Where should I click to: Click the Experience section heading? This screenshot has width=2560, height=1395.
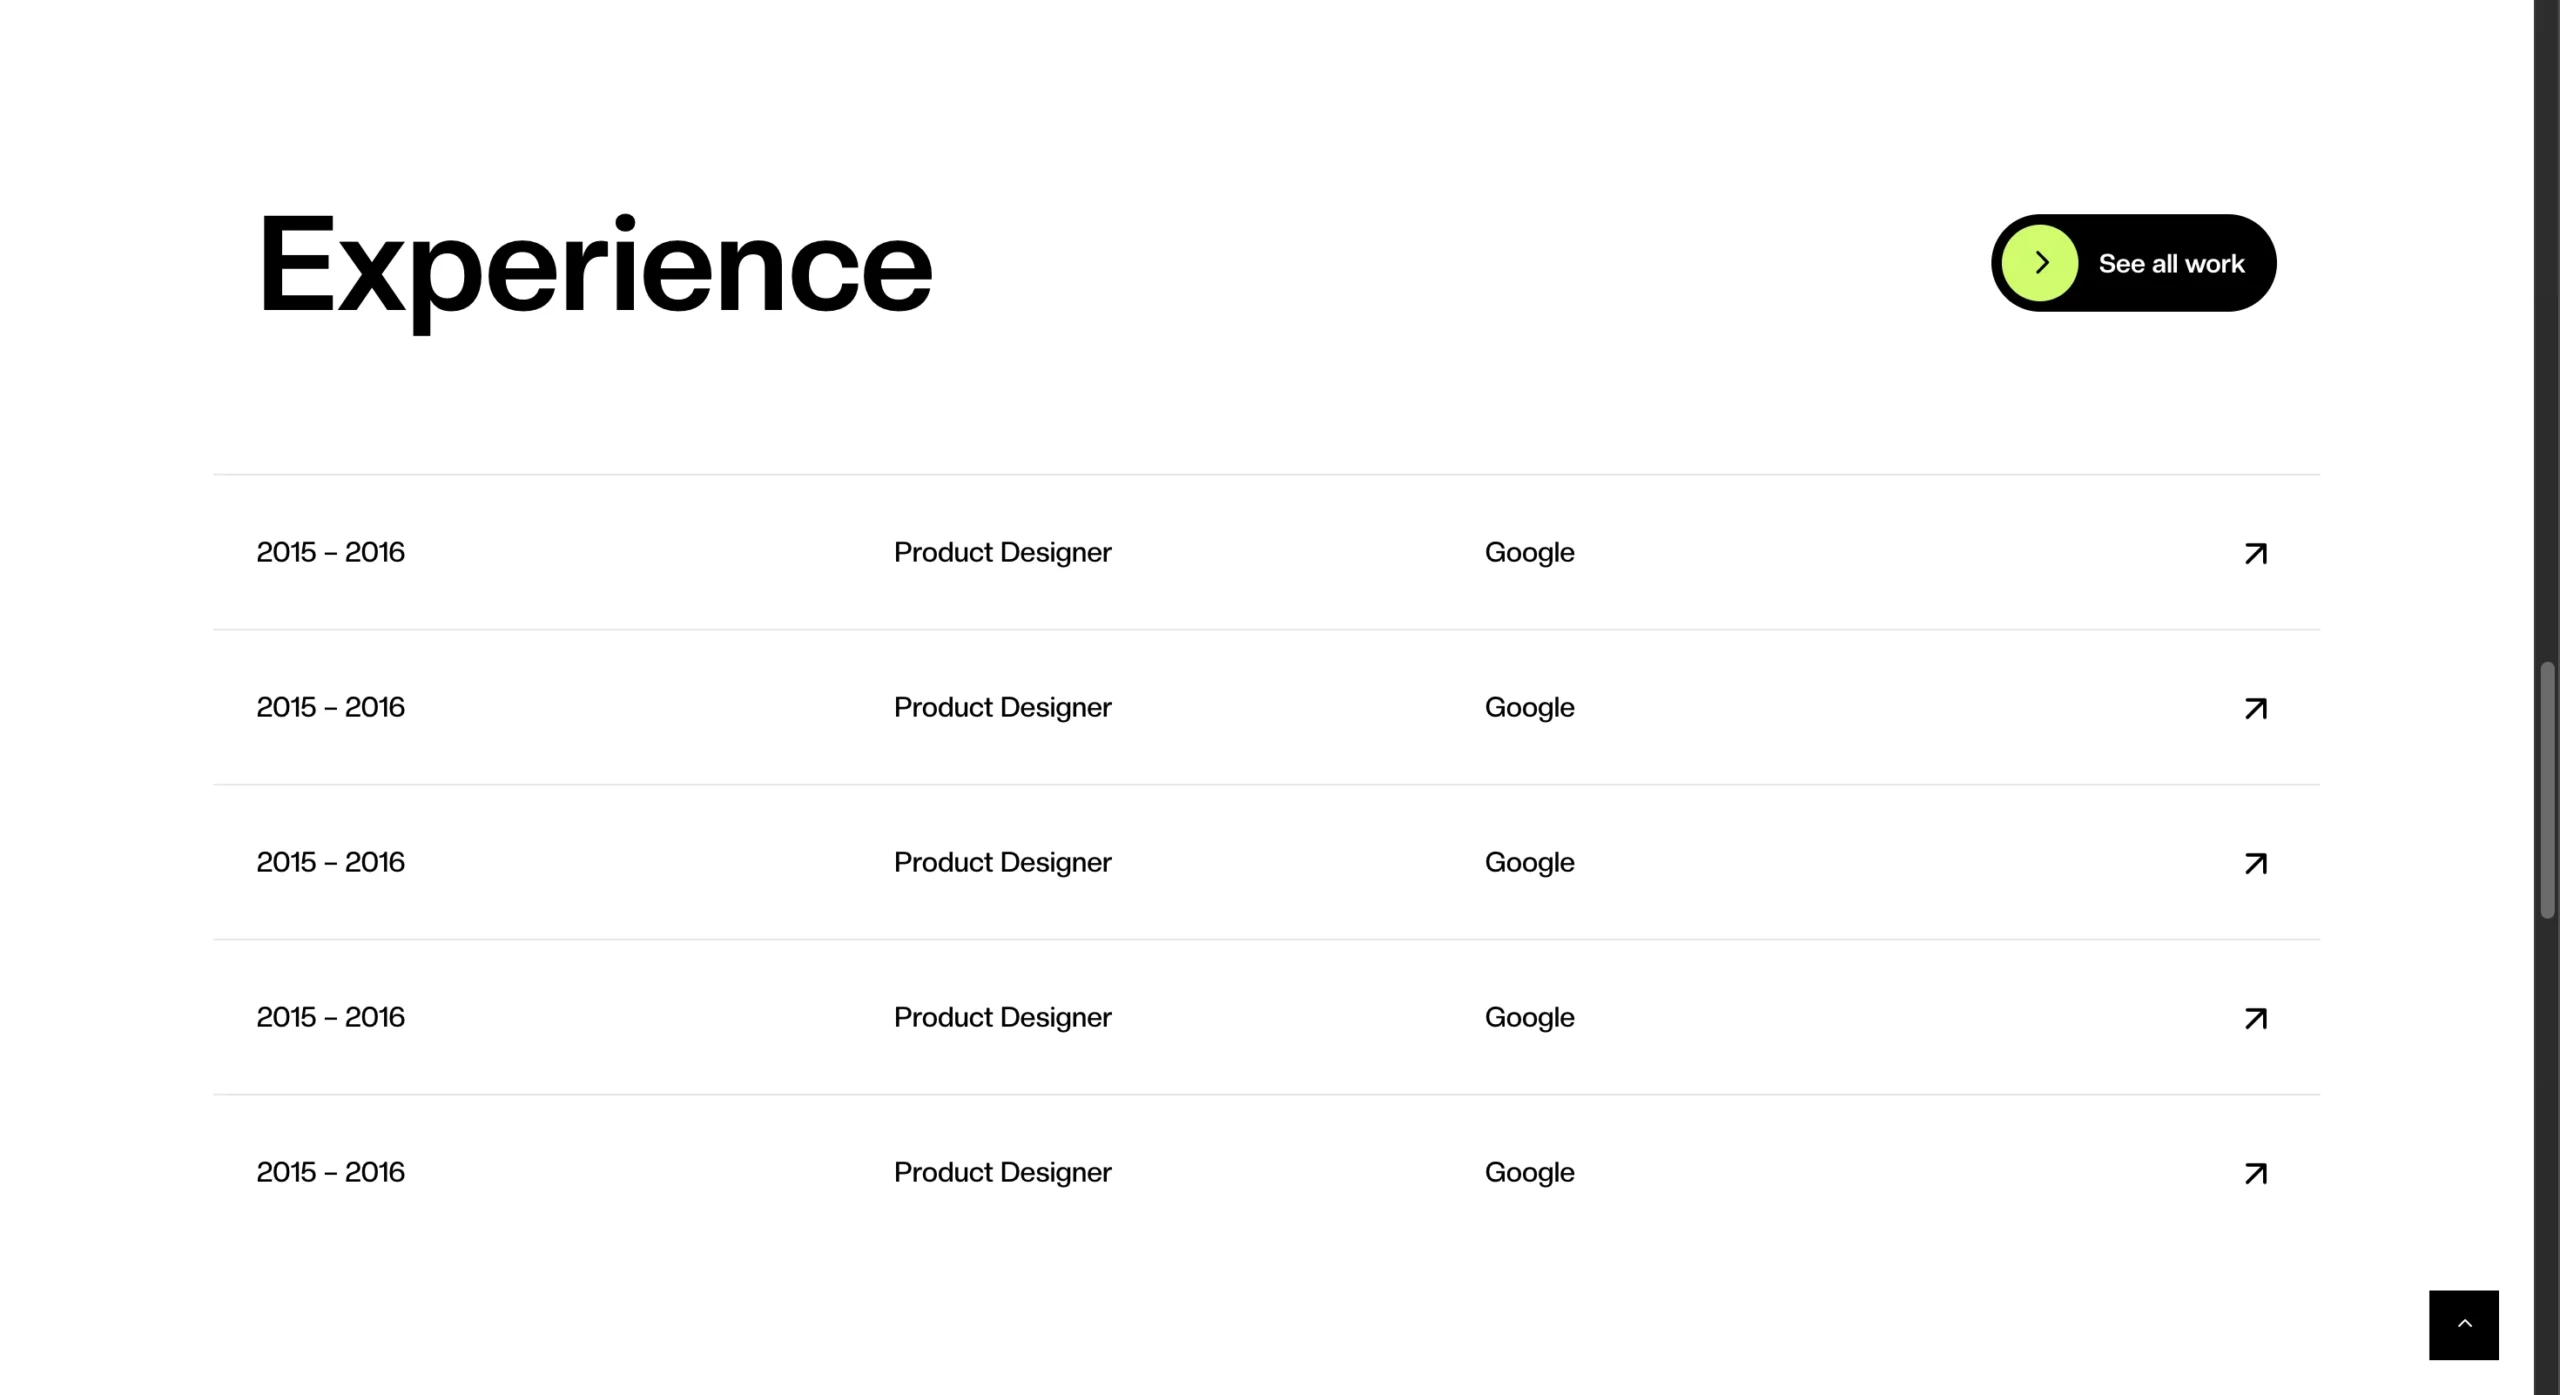tap(594, 265)
